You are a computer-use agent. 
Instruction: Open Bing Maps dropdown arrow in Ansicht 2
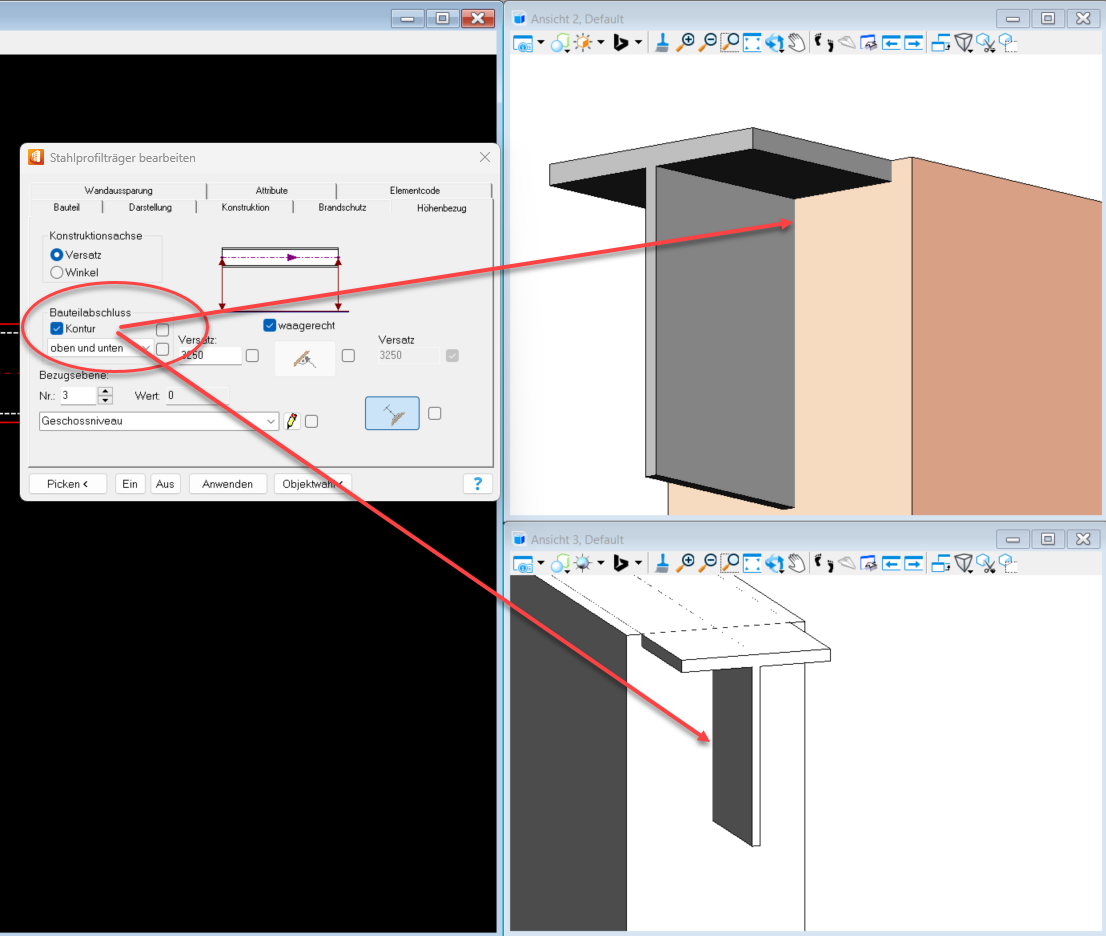[638, 43]
